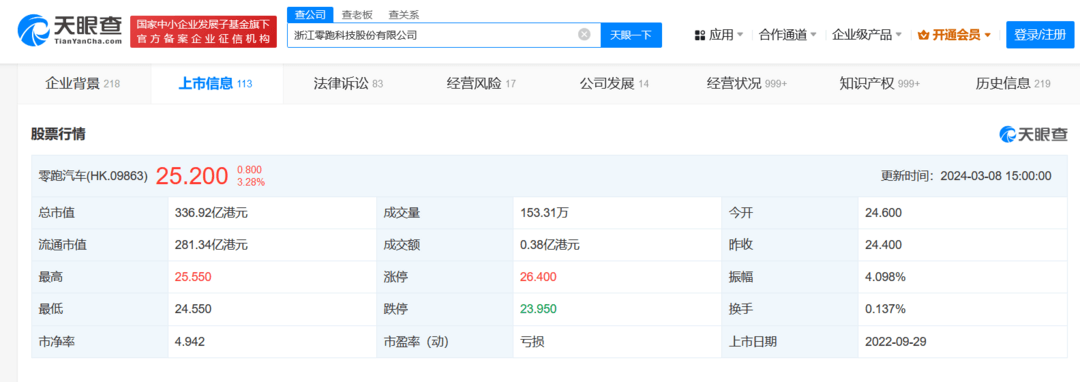The image size is (1080, 382).
Task: Click the TianYanCha logo in the header
Action: [70, 31]
